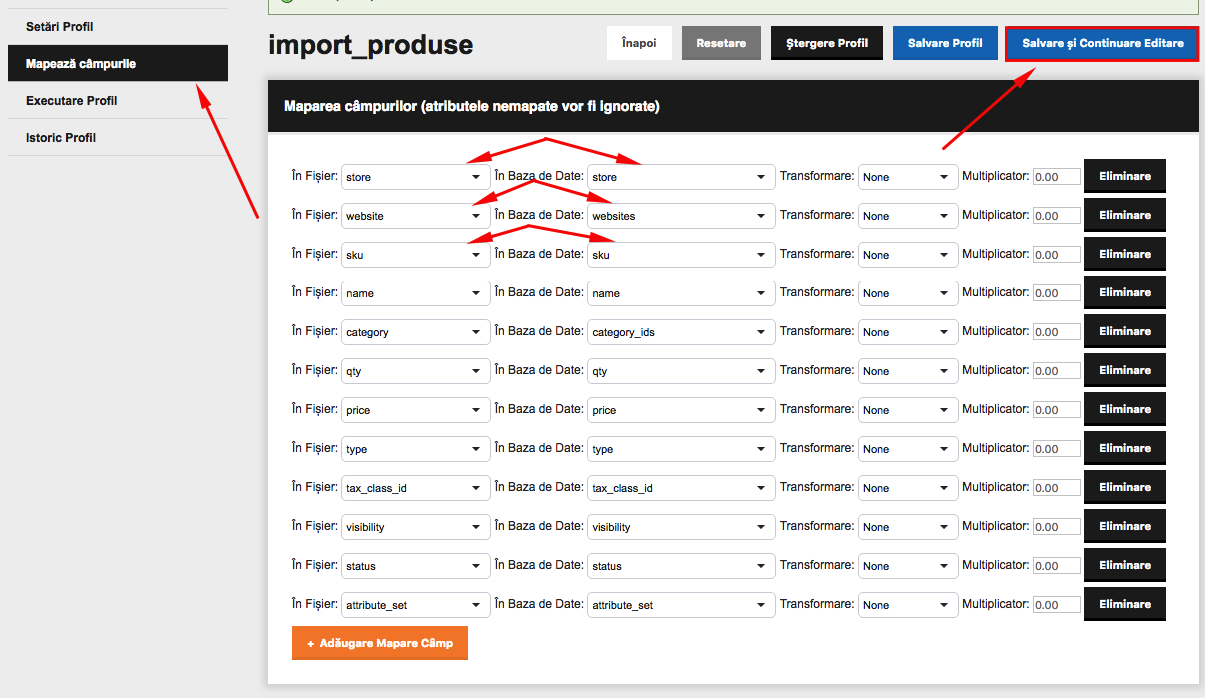Image resolution: width=1205 pixels, height=698 pixels.
Task: Open În Baza de Date dropdown showing name
Action: click(681, 293)
